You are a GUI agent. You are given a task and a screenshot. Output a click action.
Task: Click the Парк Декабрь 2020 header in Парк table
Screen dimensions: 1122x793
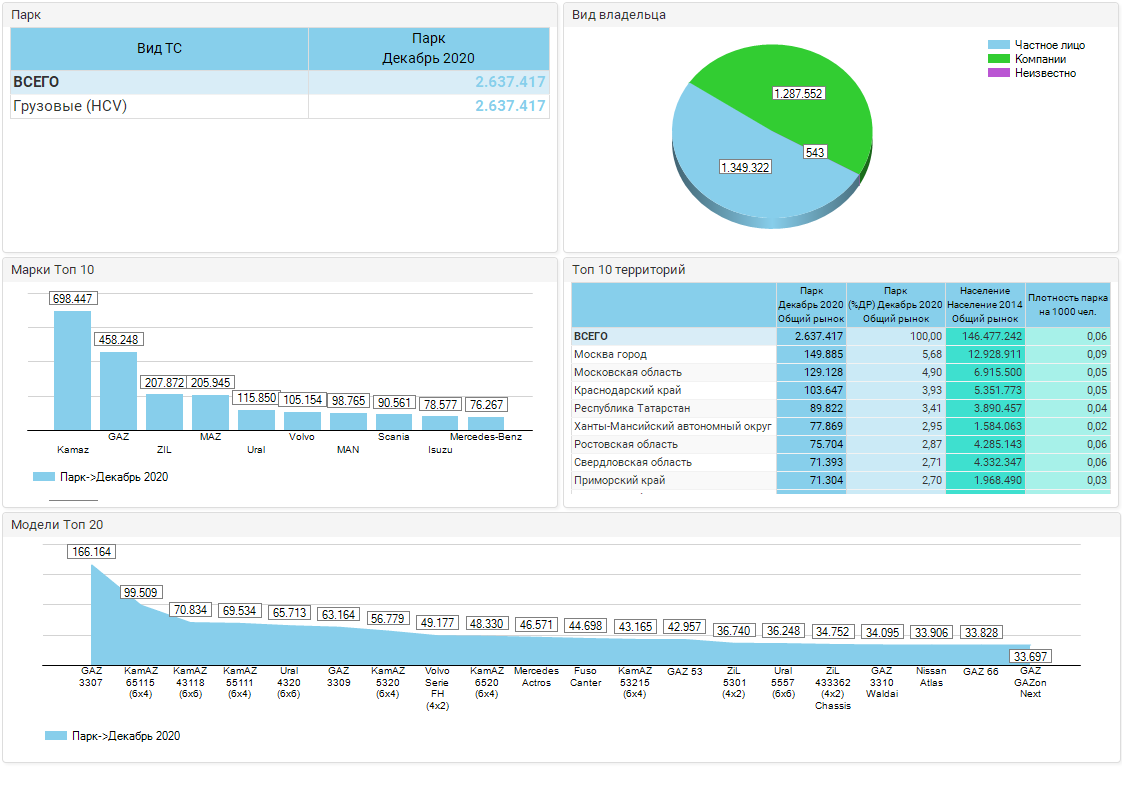click(x=428, y=48)
